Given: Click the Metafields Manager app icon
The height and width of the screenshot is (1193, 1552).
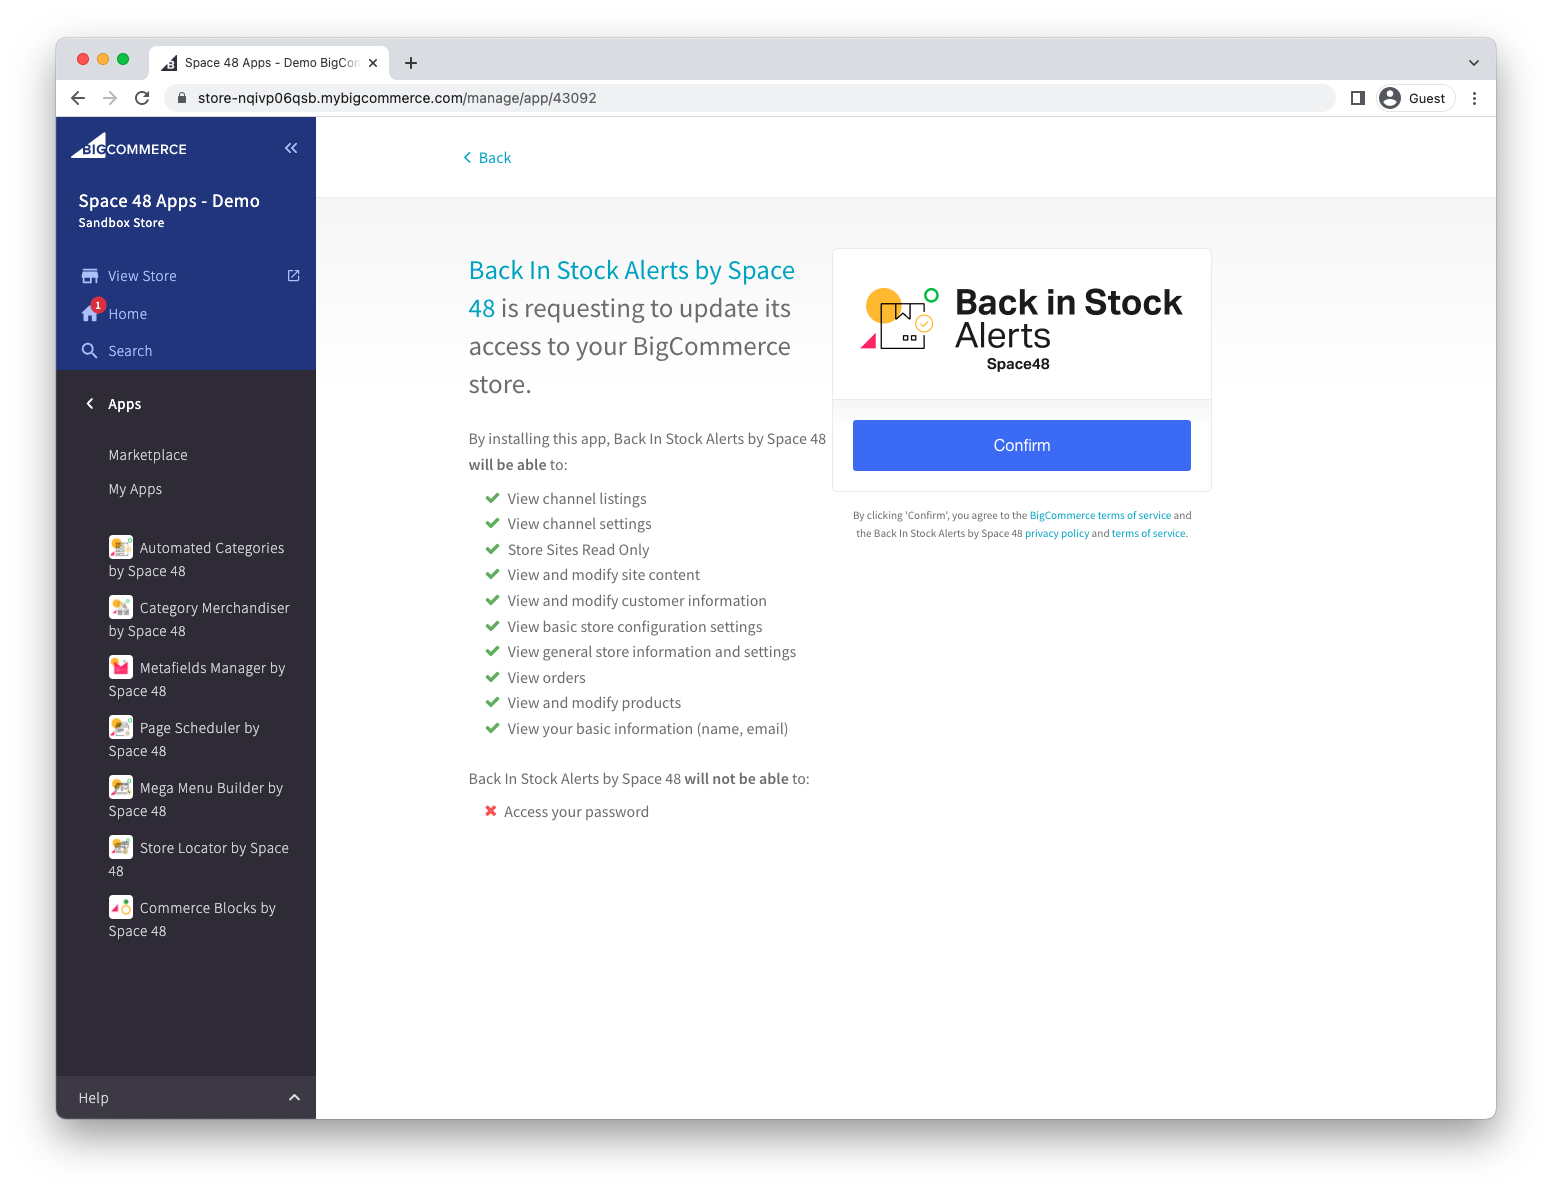Looking at the screenshot, I should tap(121, 667).
